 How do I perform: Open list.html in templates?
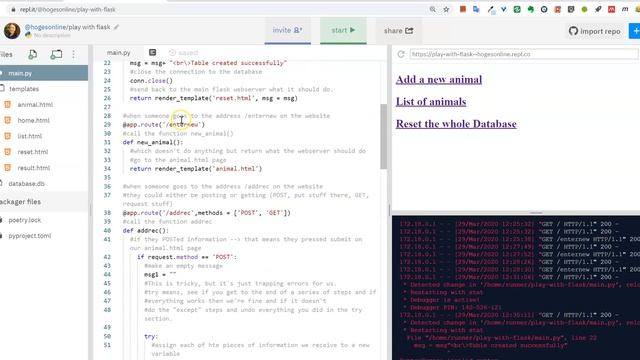tap(29, 136)
